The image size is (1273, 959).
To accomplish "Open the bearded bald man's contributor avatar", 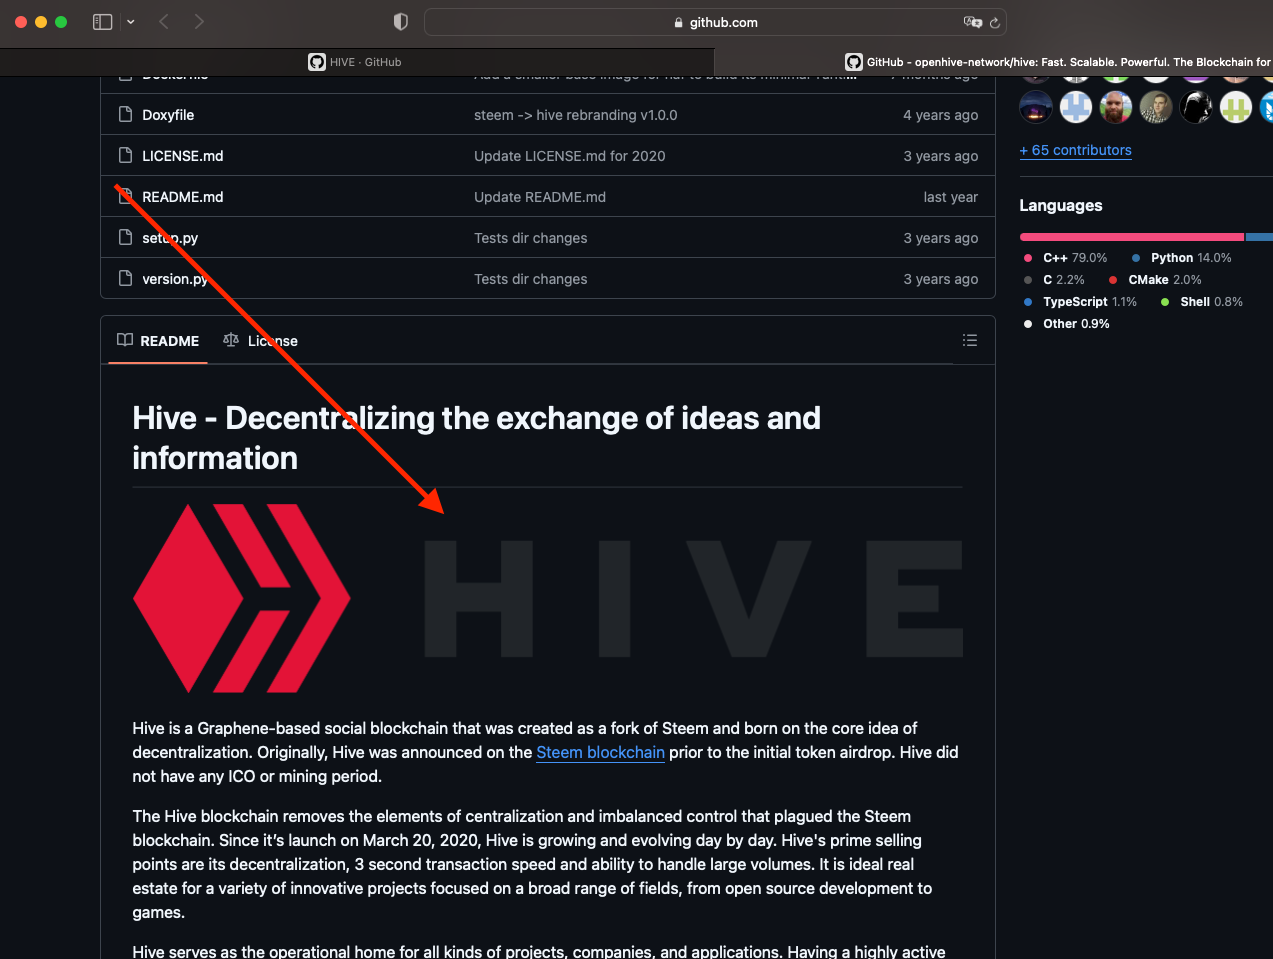I will [x=1116, y=106].
